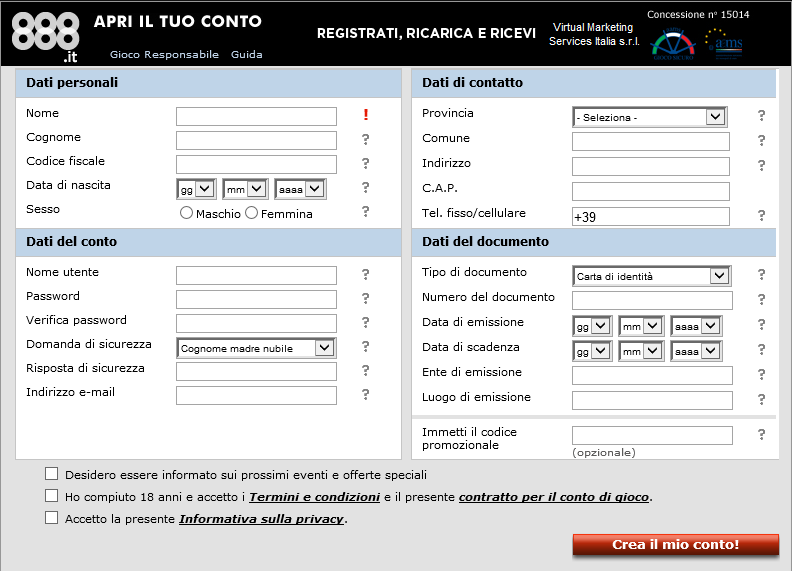
Task: Click question mark beside Data di emissione
Action: coord(762,324)
